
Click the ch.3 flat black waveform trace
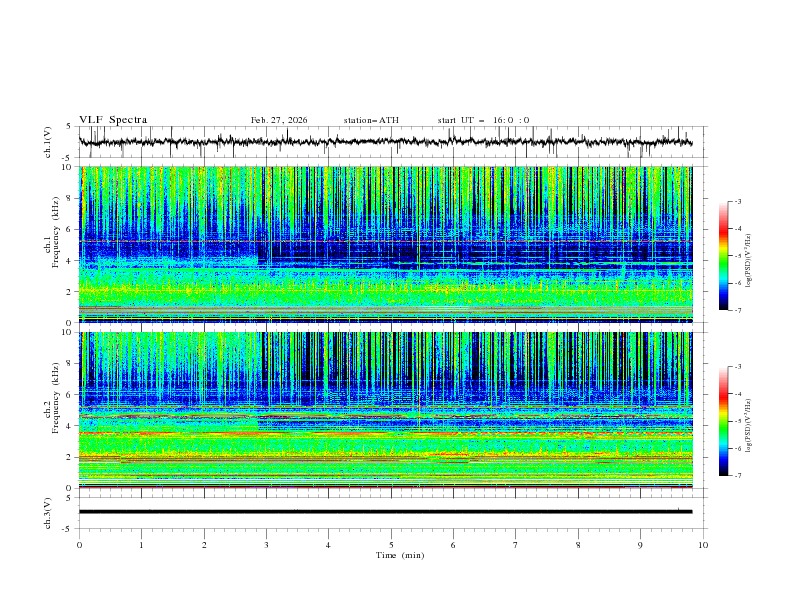385,512
